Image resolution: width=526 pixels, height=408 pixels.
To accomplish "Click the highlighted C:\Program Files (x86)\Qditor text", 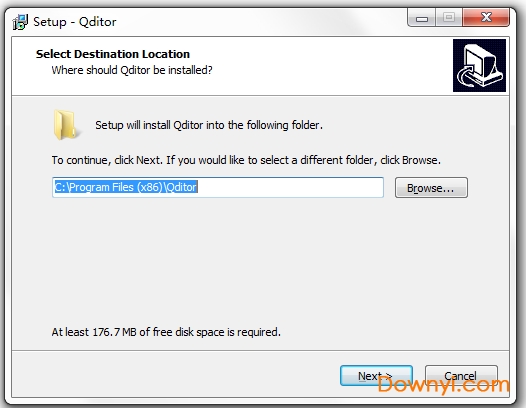I will [x=125, y=187].
